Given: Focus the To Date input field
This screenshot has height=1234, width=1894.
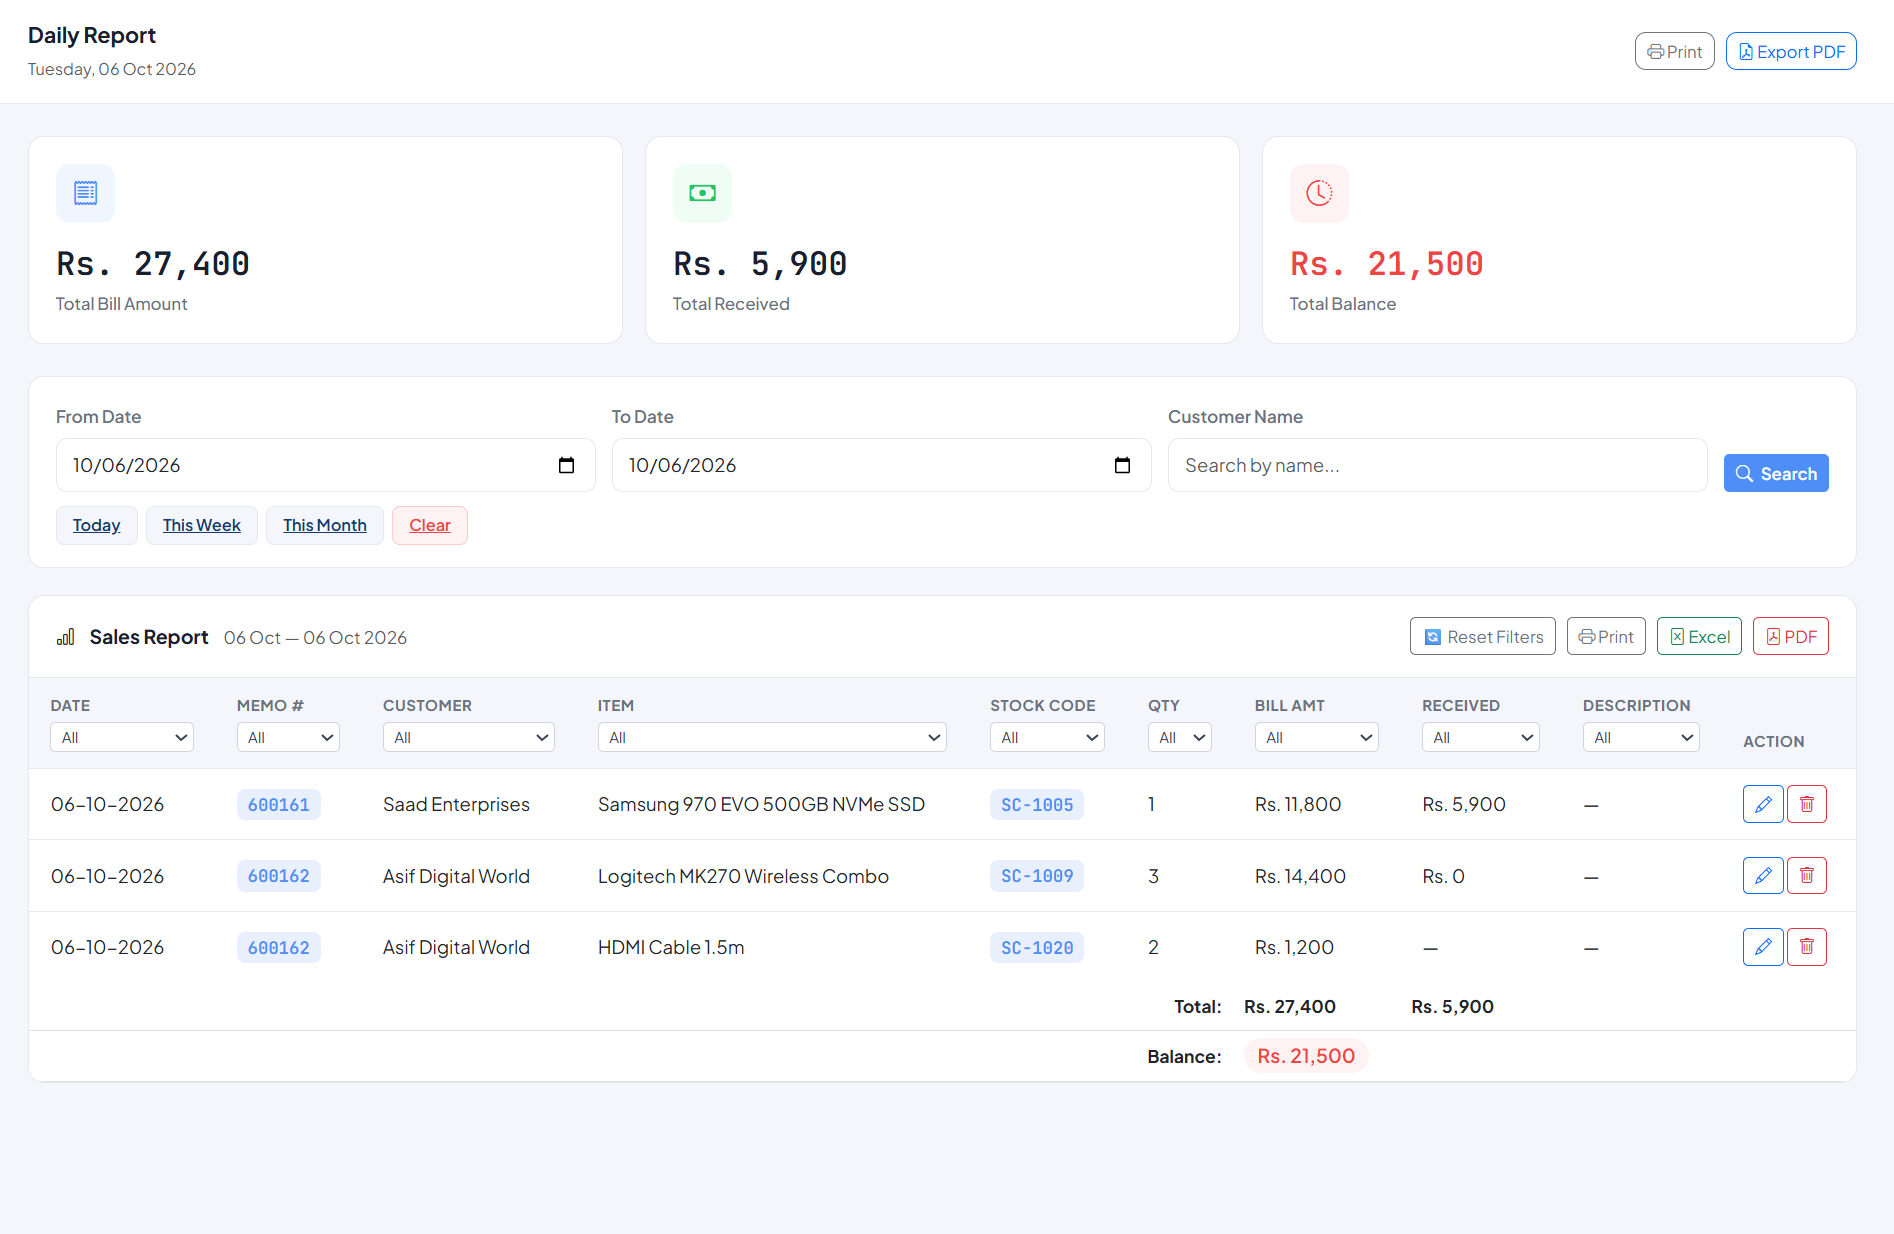Looking at the screenshot, I should [x=882, y=465].
